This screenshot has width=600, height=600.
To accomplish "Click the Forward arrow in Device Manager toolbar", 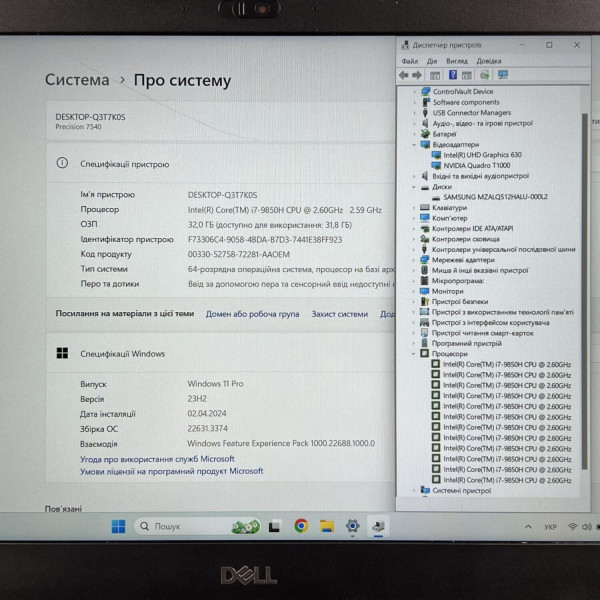I will pyautogui.click(x=417, y=75).
